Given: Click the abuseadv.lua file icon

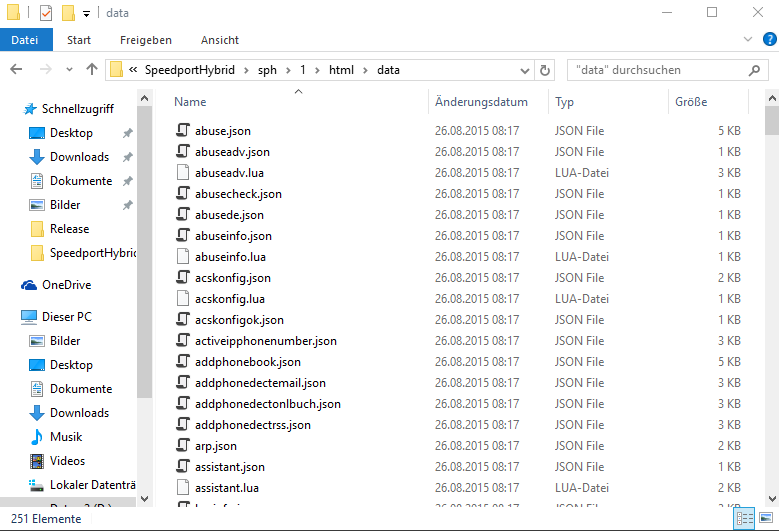Looking at the screenshot, I should (x=183, y=172).
